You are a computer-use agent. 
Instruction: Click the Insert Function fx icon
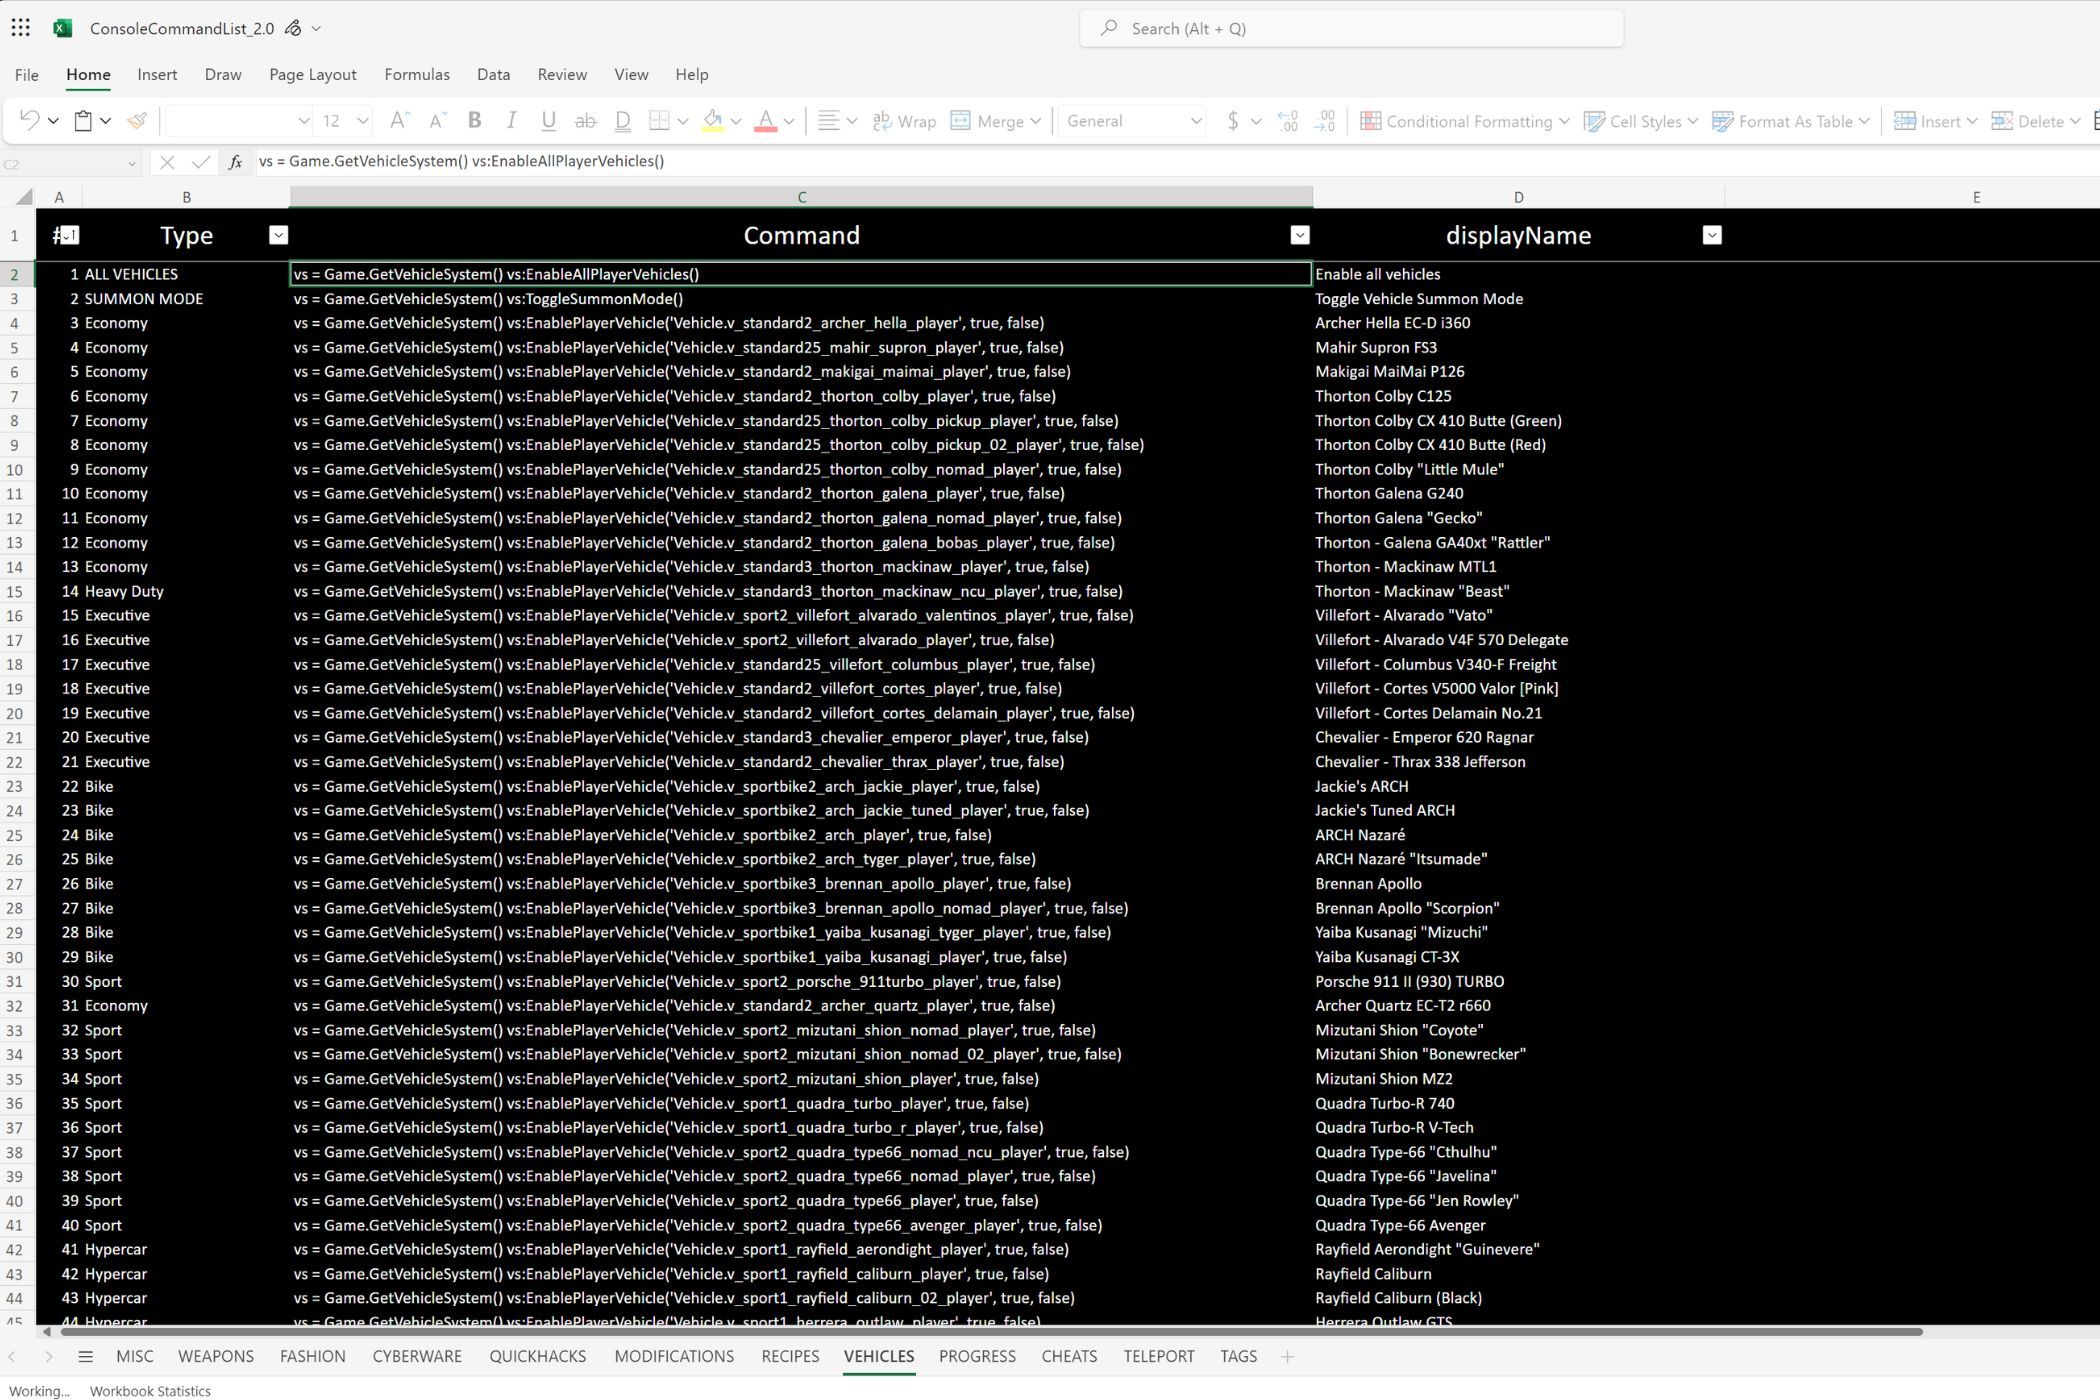pos(235,162)
